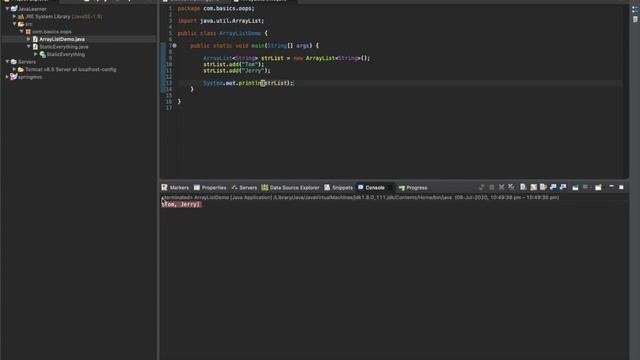Select the StaticEverything class entry
Screen dimensions: 640x360
(x=66, y=54)
